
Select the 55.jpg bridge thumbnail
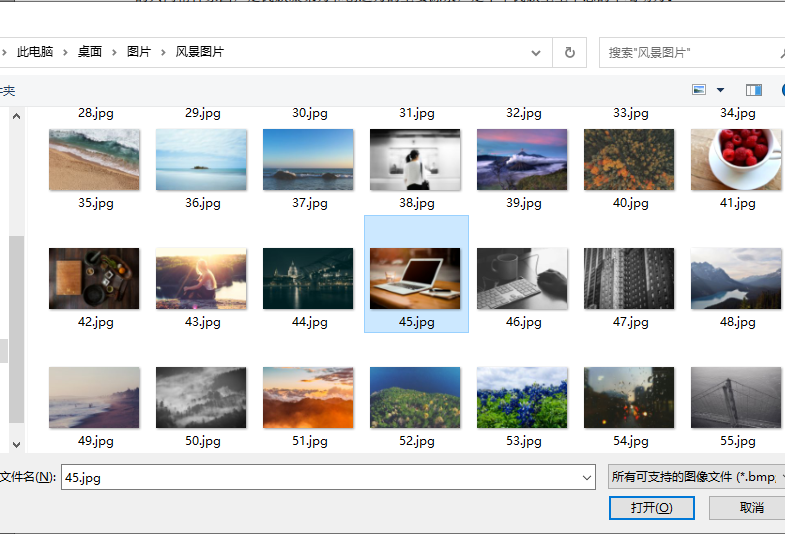(x=736, y=397)
